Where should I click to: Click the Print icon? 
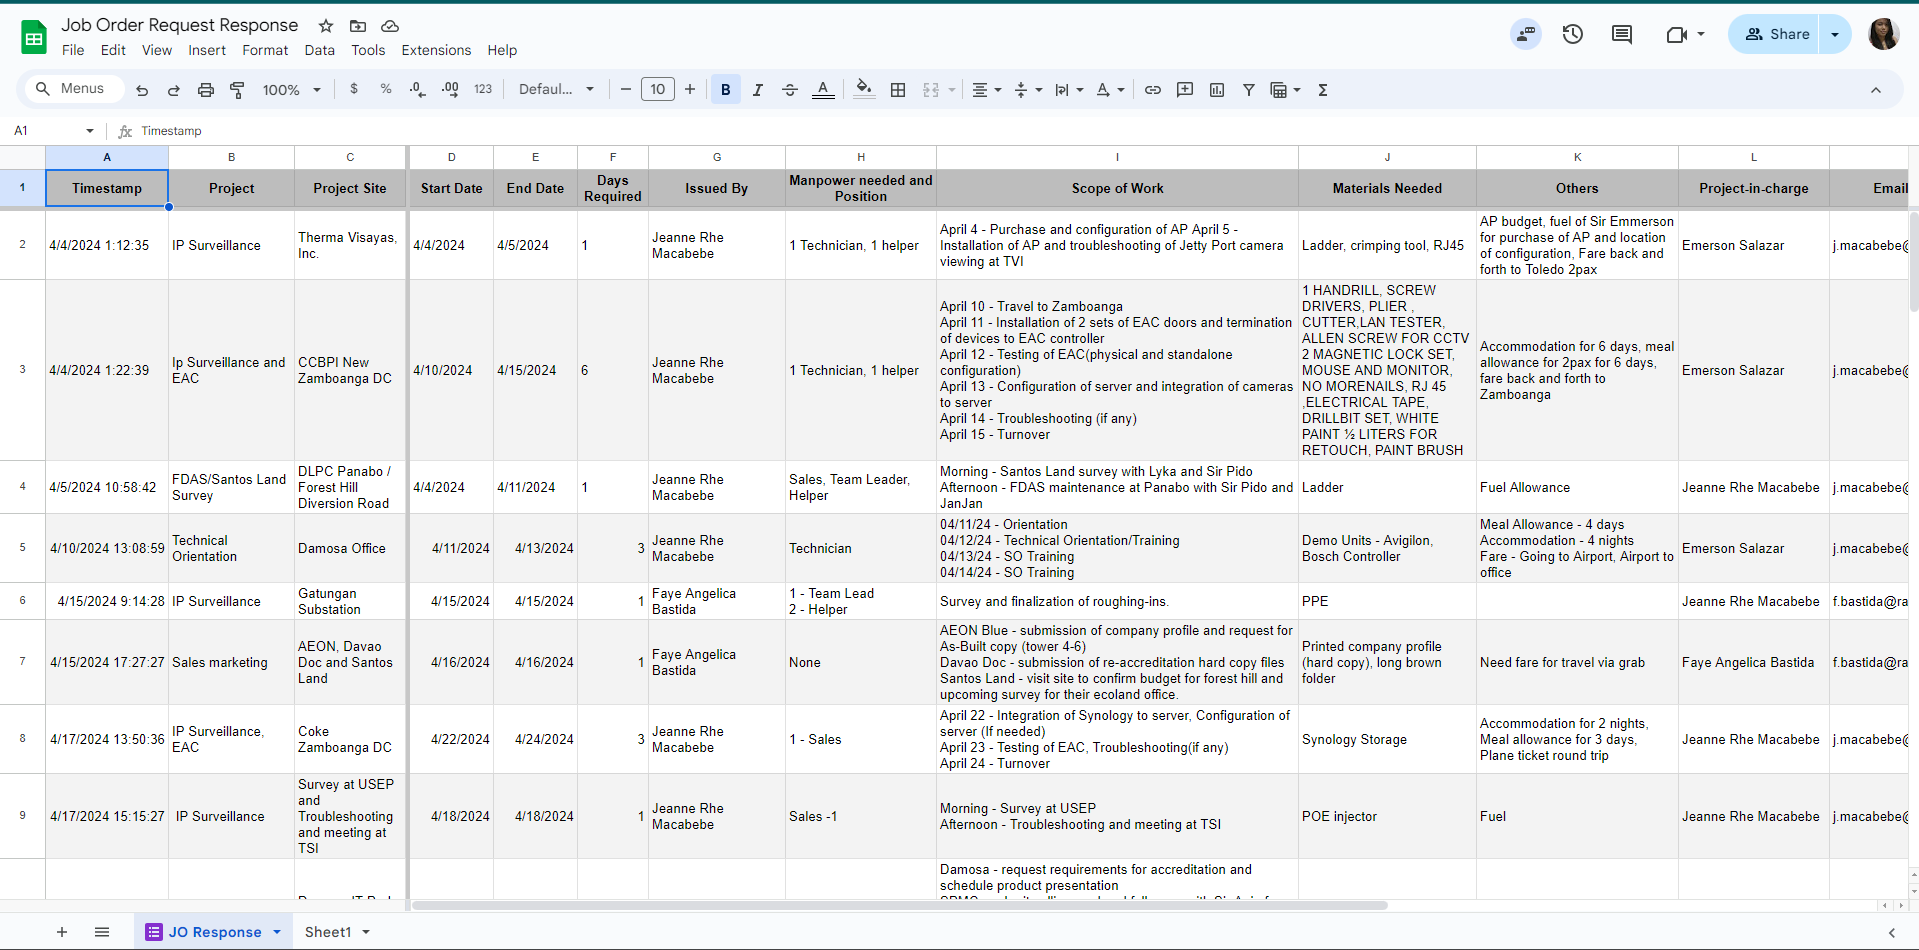tap(205, 90)
